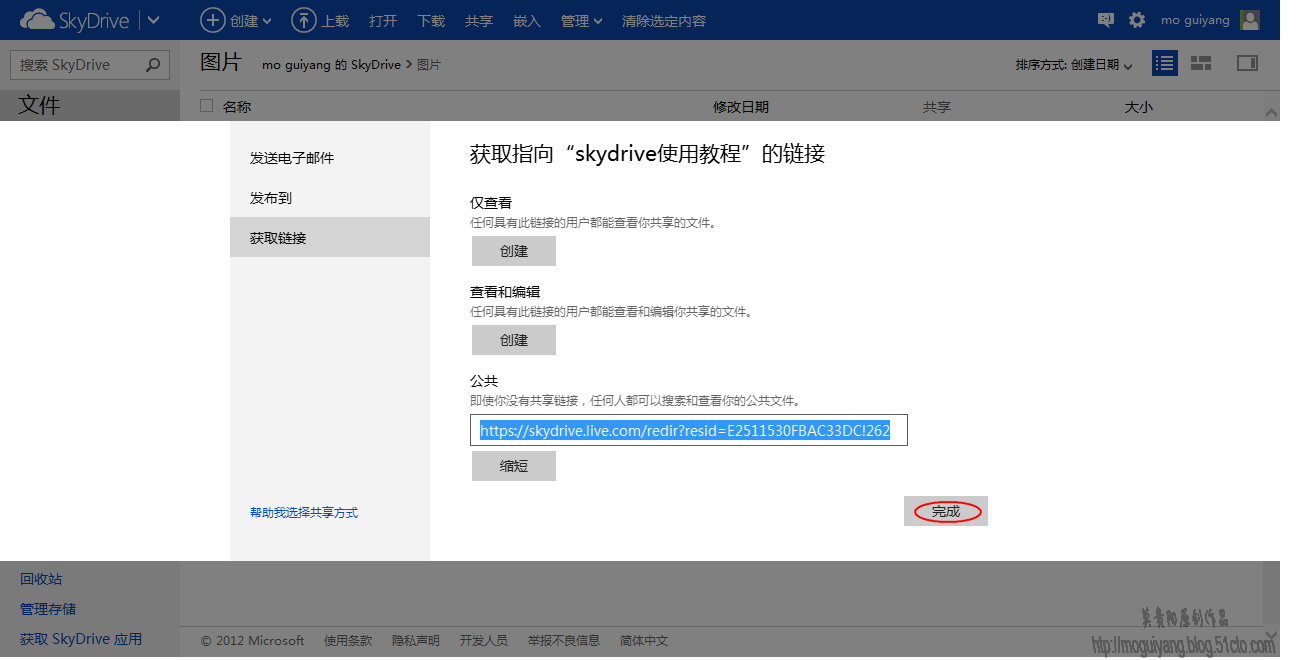Open the dropdown arrow beside SkyDrive logo
1305x660 pixels.
(154, 20)
